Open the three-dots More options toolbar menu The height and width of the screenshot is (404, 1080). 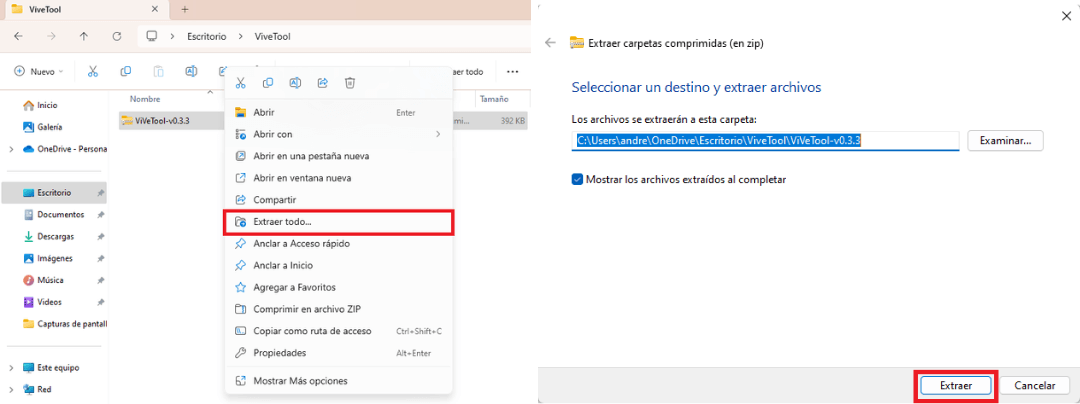[x=512, y=72]
